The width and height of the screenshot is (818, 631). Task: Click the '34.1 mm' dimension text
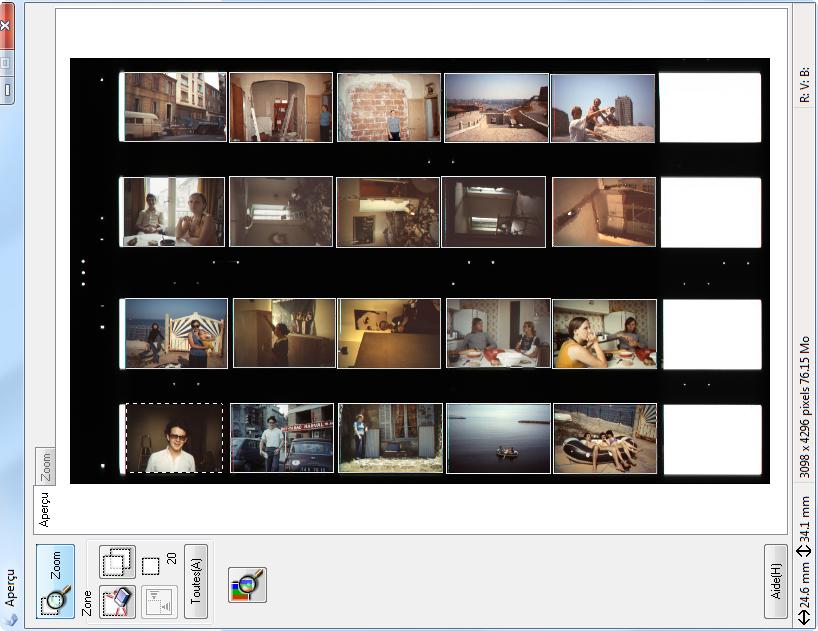(804, 519)
